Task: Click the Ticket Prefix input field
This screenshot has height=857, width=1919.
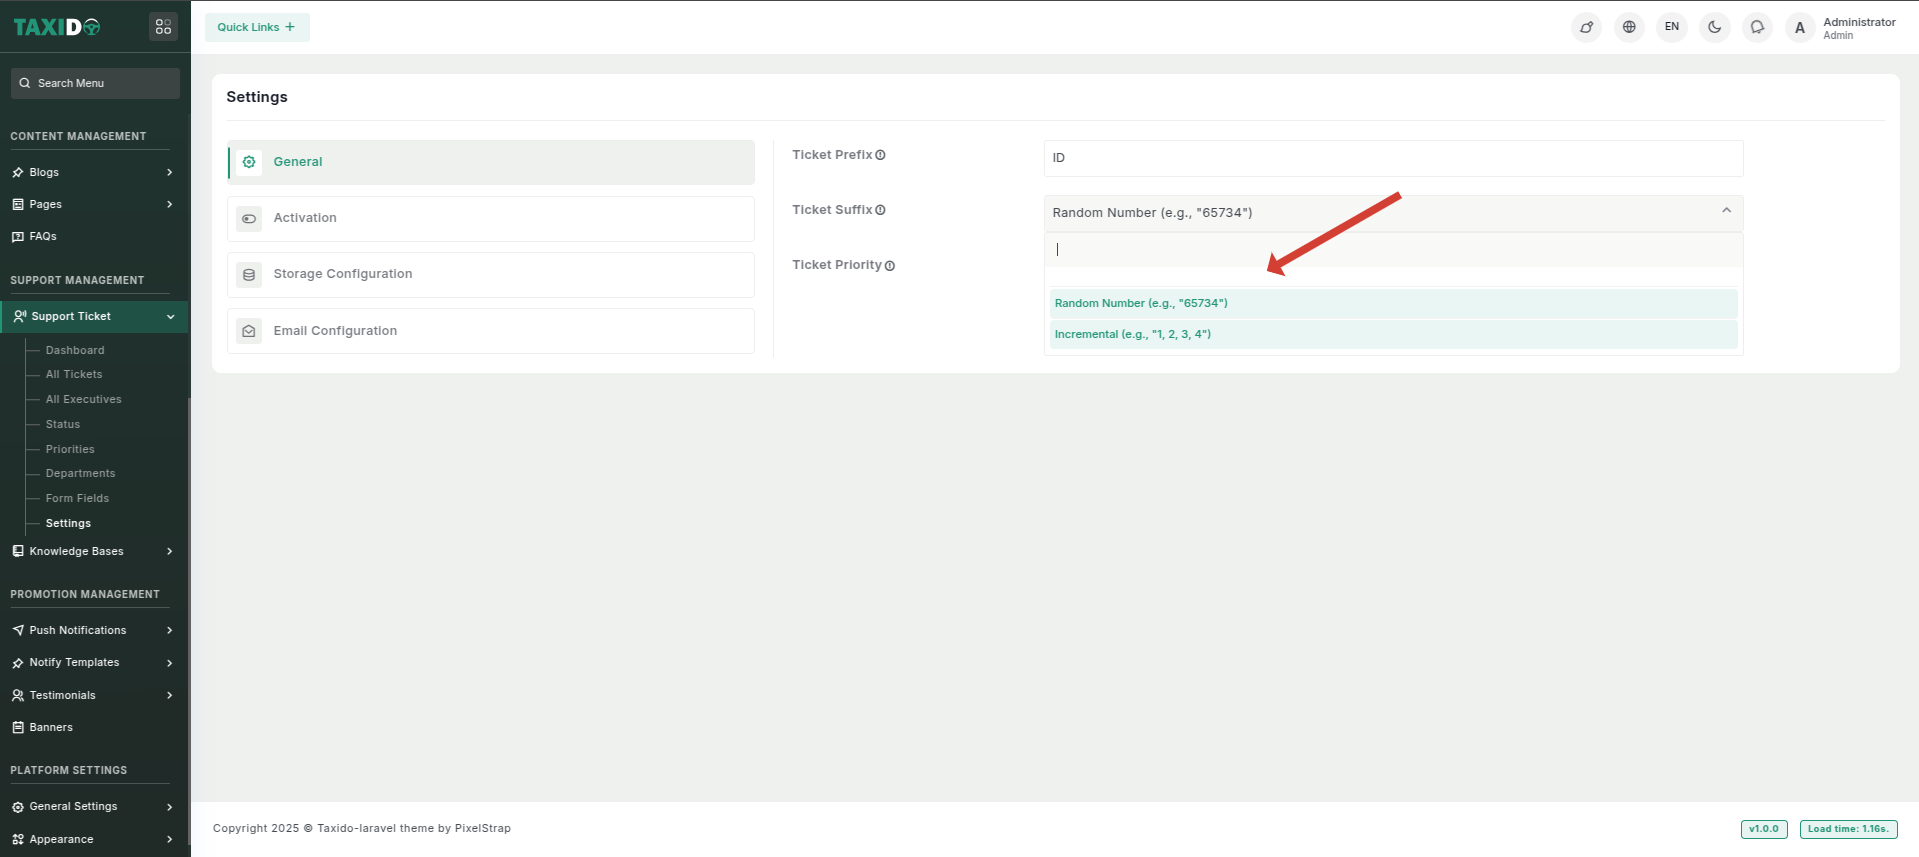Action: pyautogui.click(x=1392, y=158)
